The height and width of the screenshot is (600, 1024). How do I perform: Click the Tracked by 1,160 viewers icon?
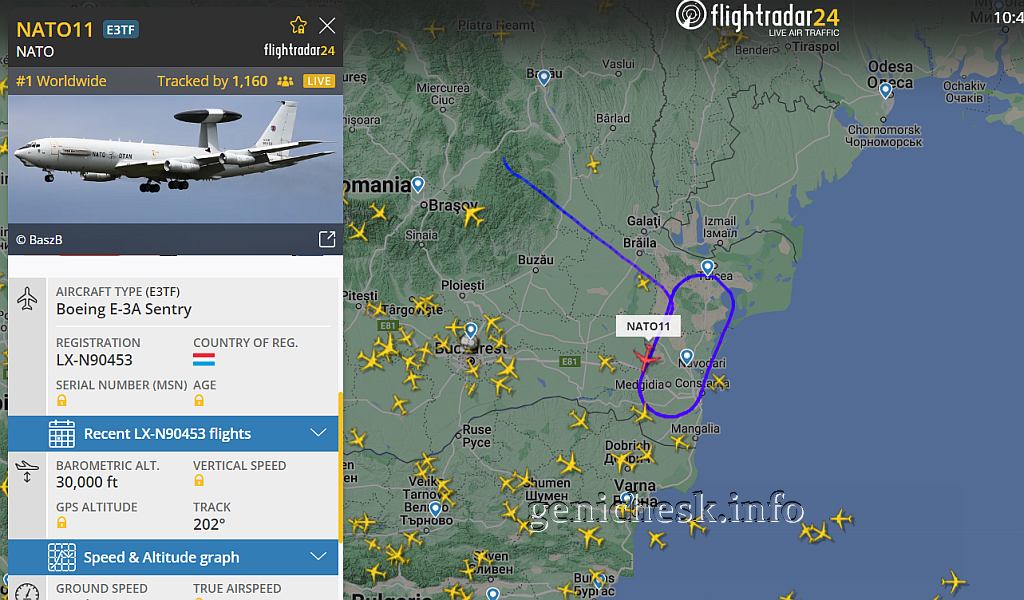285,82
